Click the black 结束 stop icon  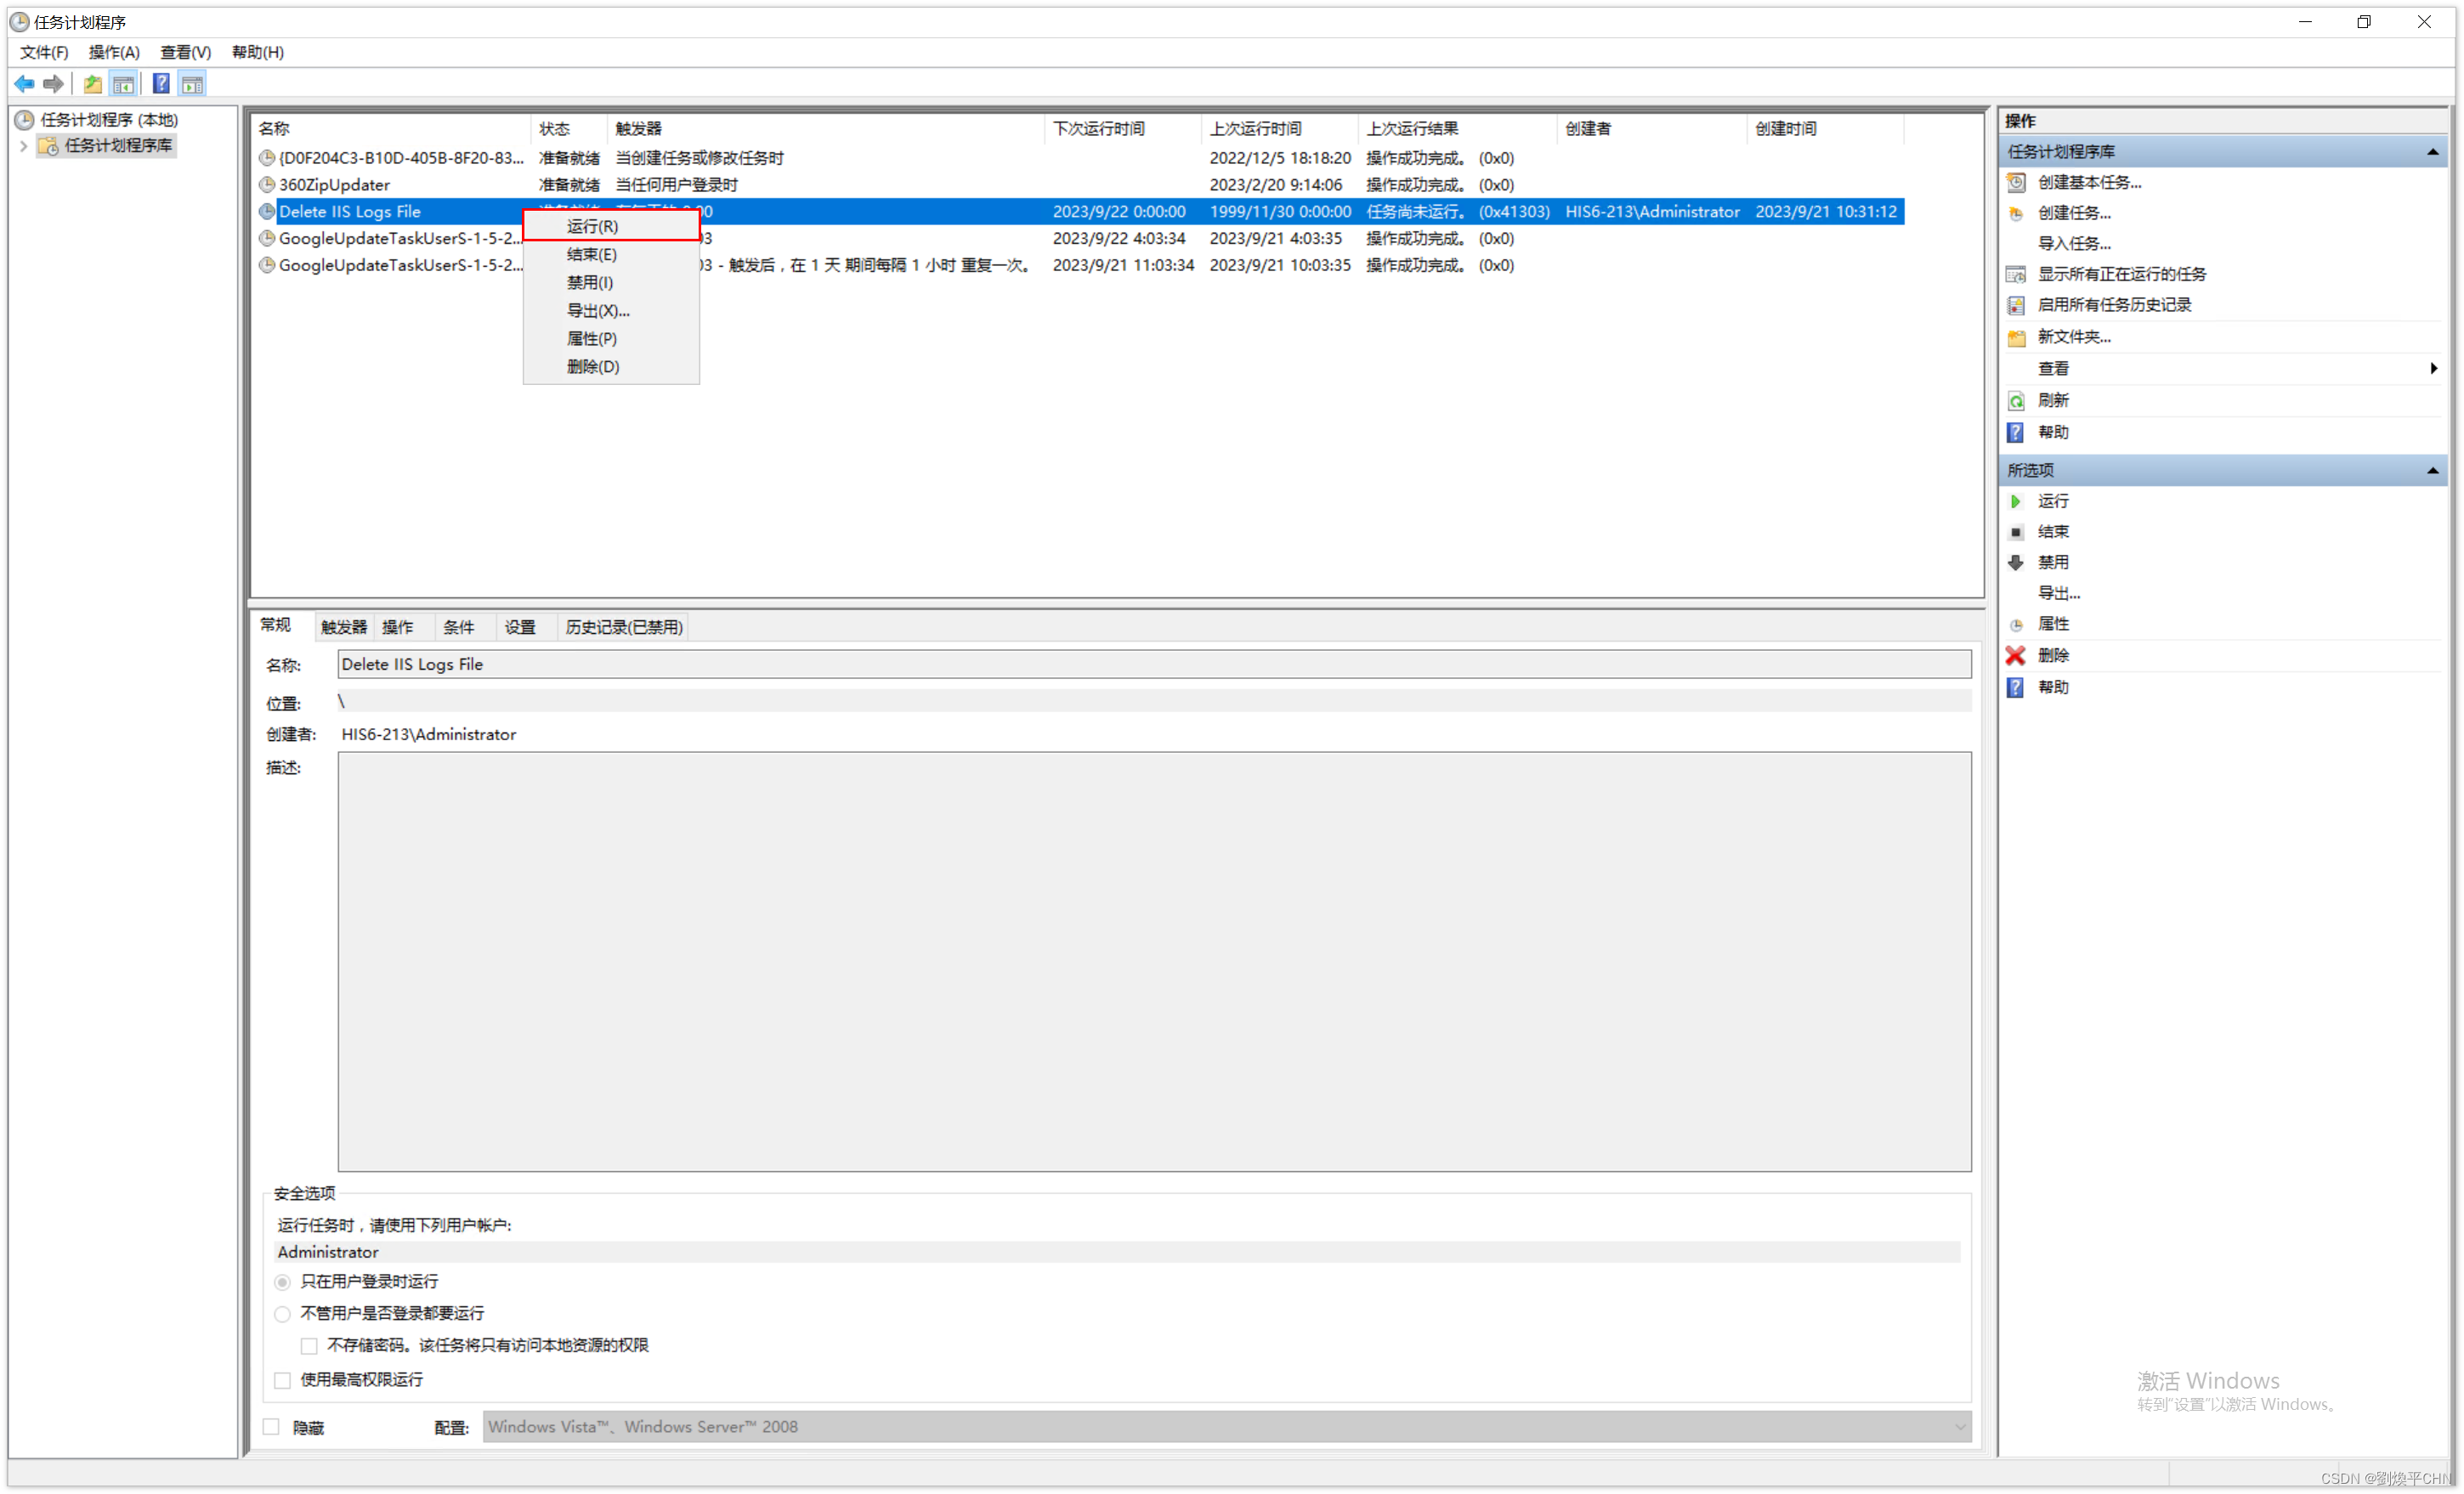pyautogui.click(x=2016, y=533)
